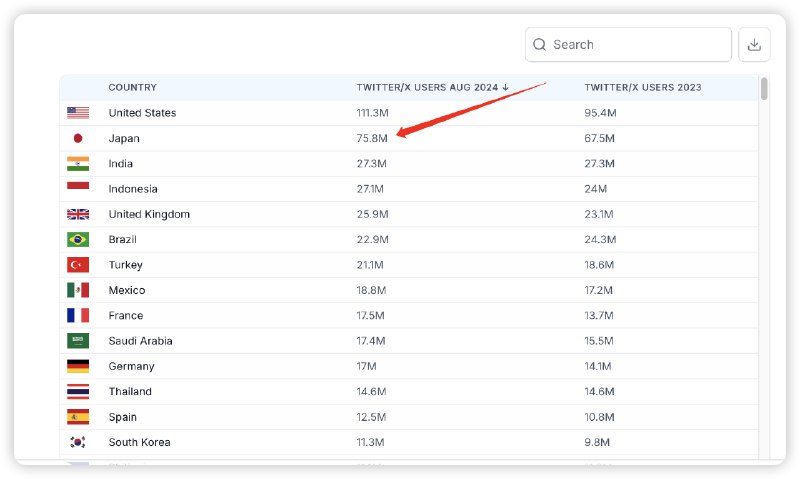Sort by Twitter/X Users 2023 column
The width and height of the screenshot is (800, 479).
pyautogui.click(x=642, y=88)
